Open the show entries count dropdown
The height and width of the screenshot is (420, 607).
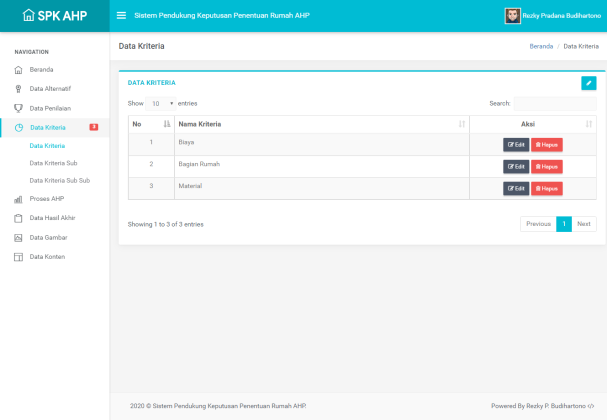tap(162, 103)
